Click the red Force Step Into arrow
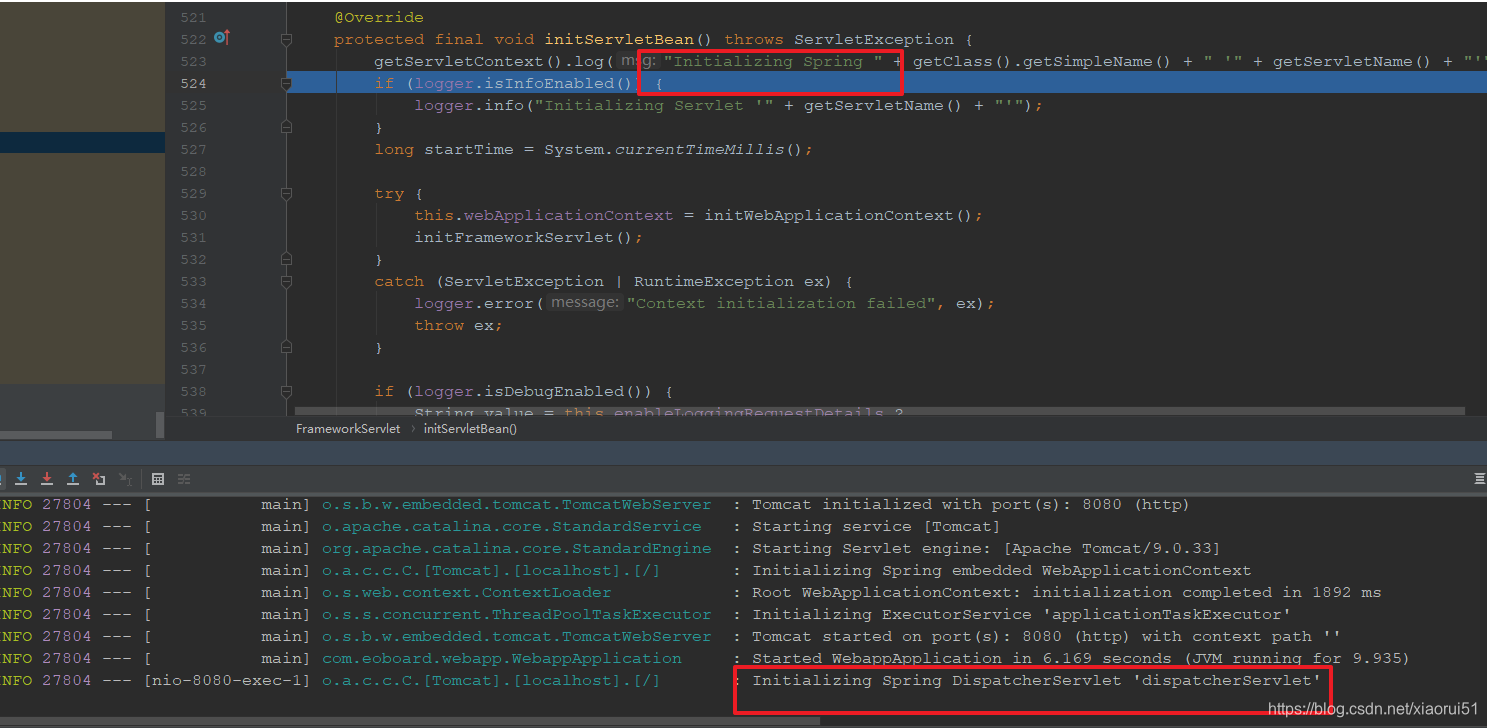 coord(47,479)
